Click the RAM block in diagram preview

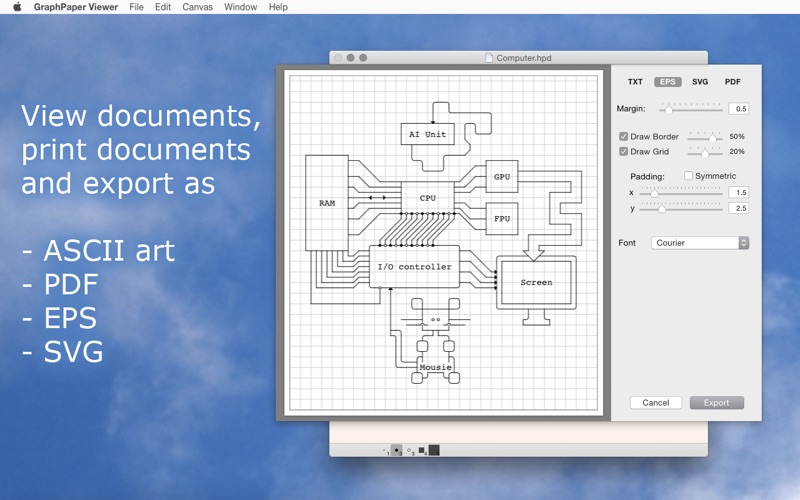tap(327, 203)
